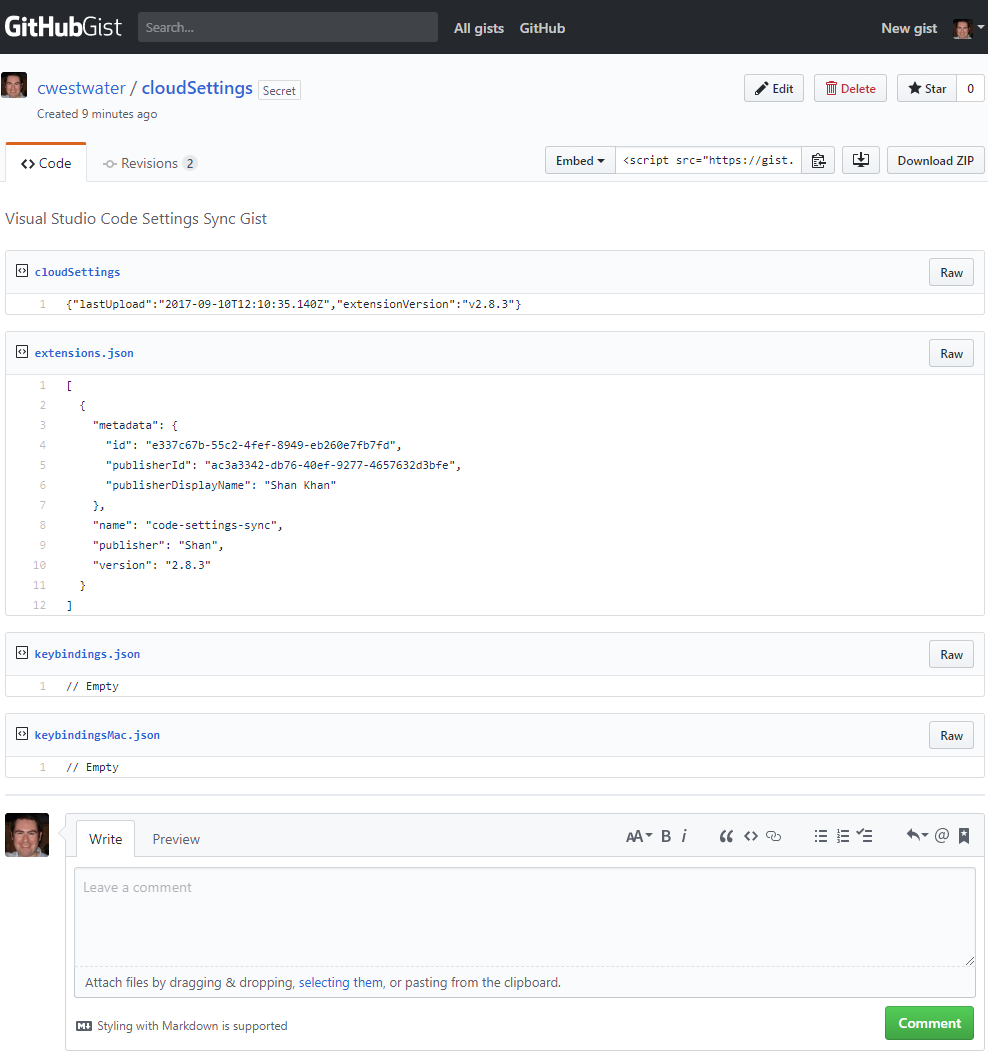The height and width of the screenshot is (1053, 988).
Task: Click the star count 0
Action: click(x=971, y=88)
